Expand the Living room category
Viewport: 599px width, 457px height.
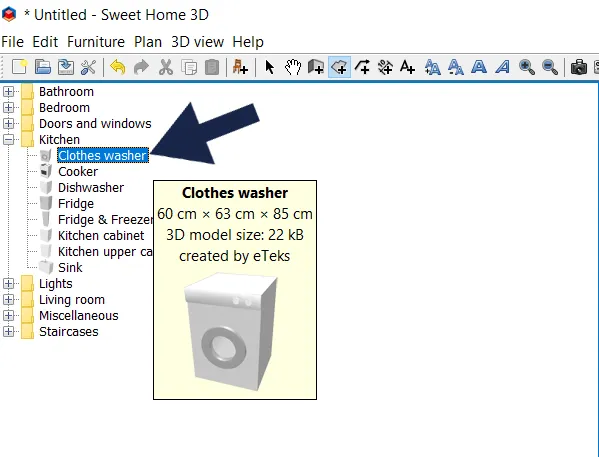point(8,300)
